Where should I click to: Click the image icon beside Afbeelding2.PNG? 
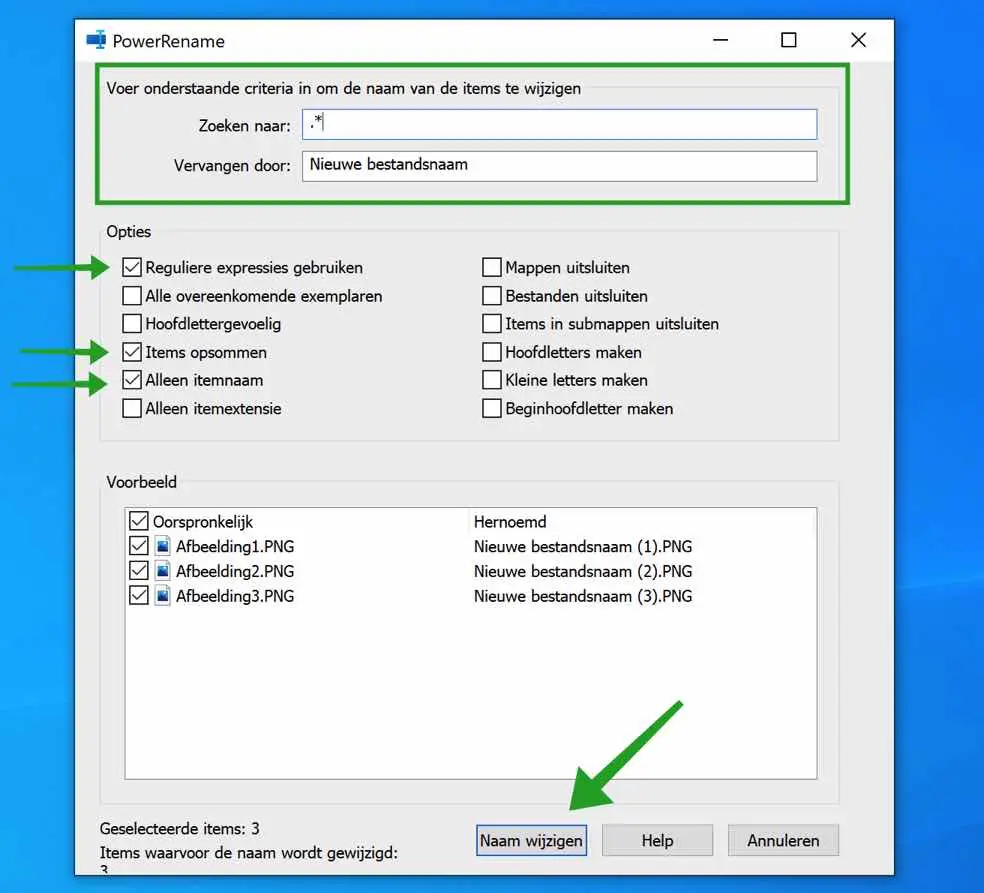coord(163,571)
